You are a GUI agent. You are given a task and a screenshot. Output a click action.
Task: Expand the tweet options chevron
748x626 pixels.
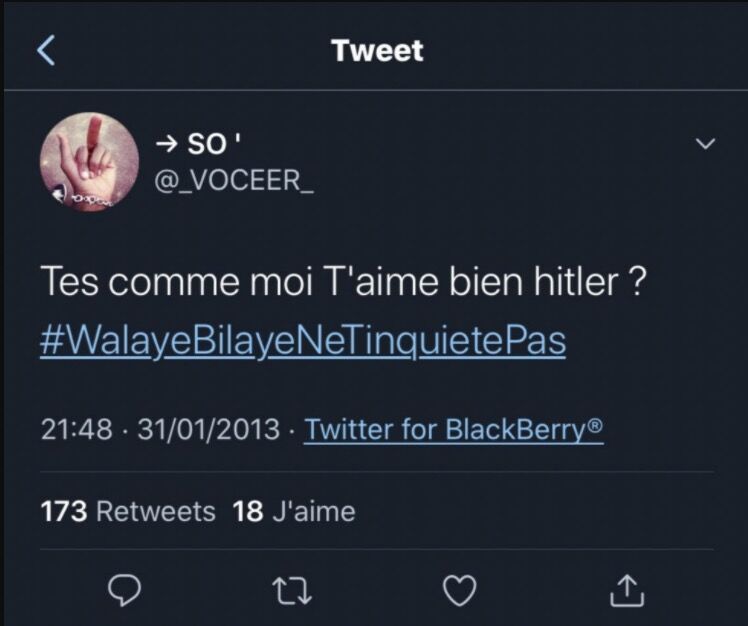pyautogui.click(x=706, y=143)
